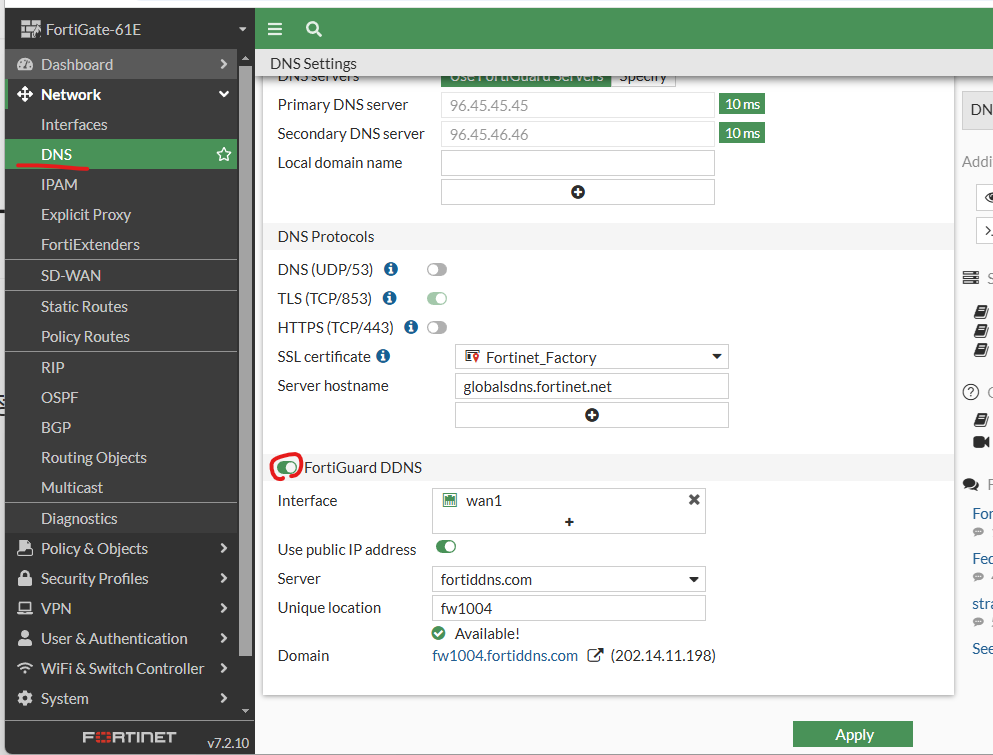Expand Security Profiles chevron

pyautogui.click(x=223, y=578)
